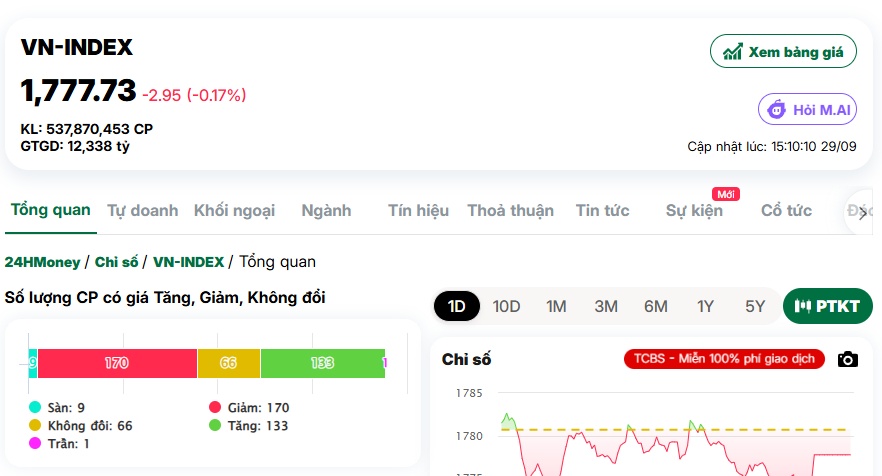Toggle the Không đổi: 66 legend entry
The image size is (882, 476).
[81, 426]
